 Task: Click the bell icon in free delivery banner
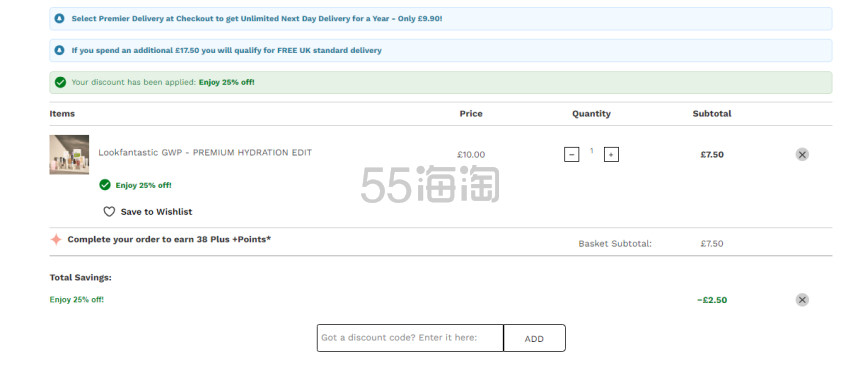59,50
